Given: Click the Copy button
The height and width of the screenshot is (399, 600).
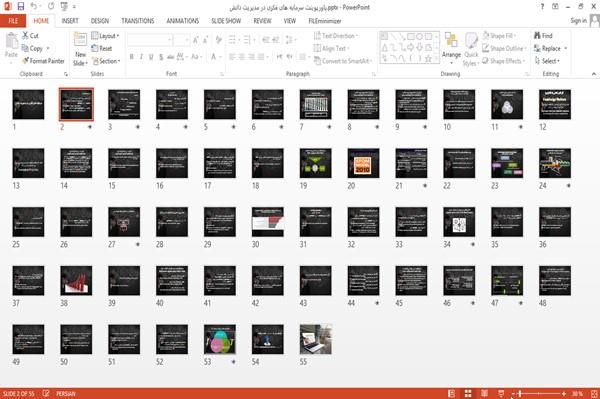Looking at the screenshot, I should pyautogui.click(x=33, y=48).
